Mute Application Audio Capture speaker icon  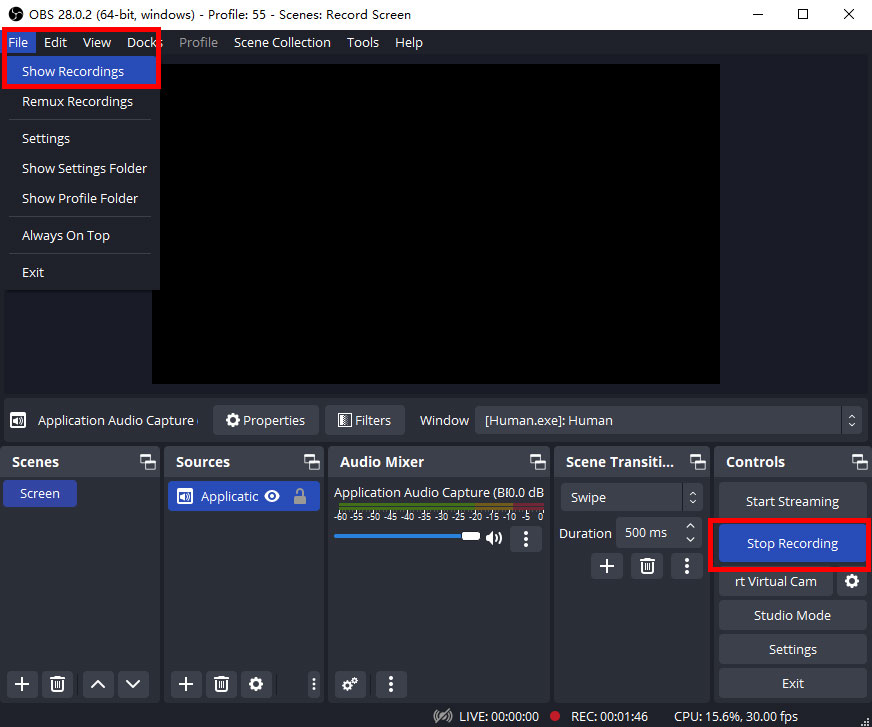[494, 537]
